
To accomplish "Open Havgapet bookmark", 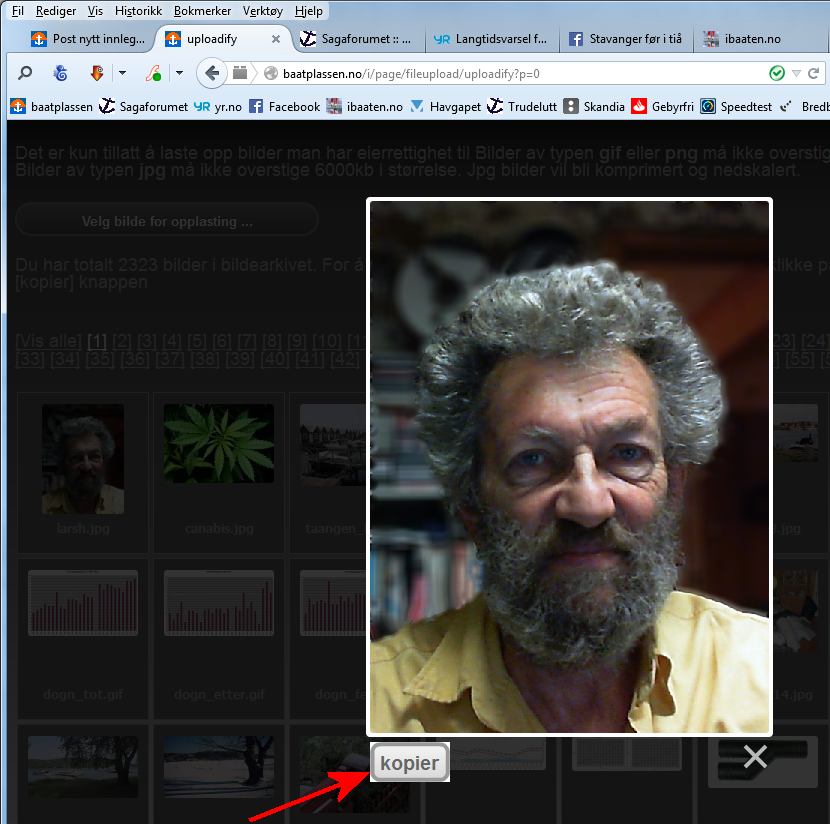I will [x=446, y=106].
